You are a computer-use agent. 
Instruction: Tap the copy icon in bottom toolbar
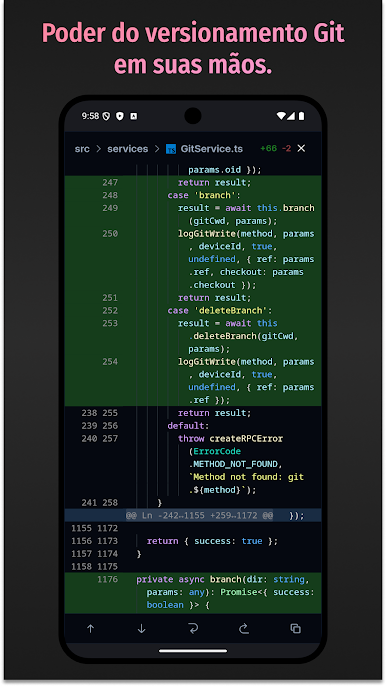click(x=295, y=629)
